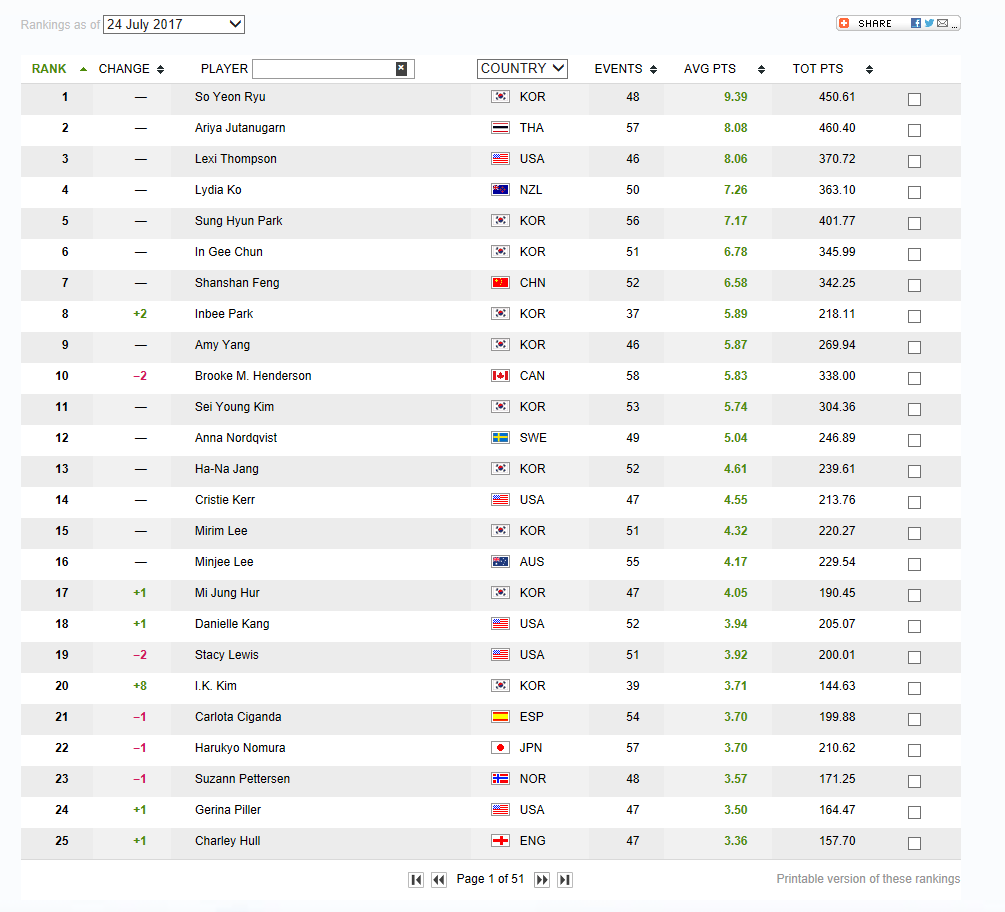
Task: Sort by Tot Pts column arrows
Action: pyautogui.click(x=869, y=69)
